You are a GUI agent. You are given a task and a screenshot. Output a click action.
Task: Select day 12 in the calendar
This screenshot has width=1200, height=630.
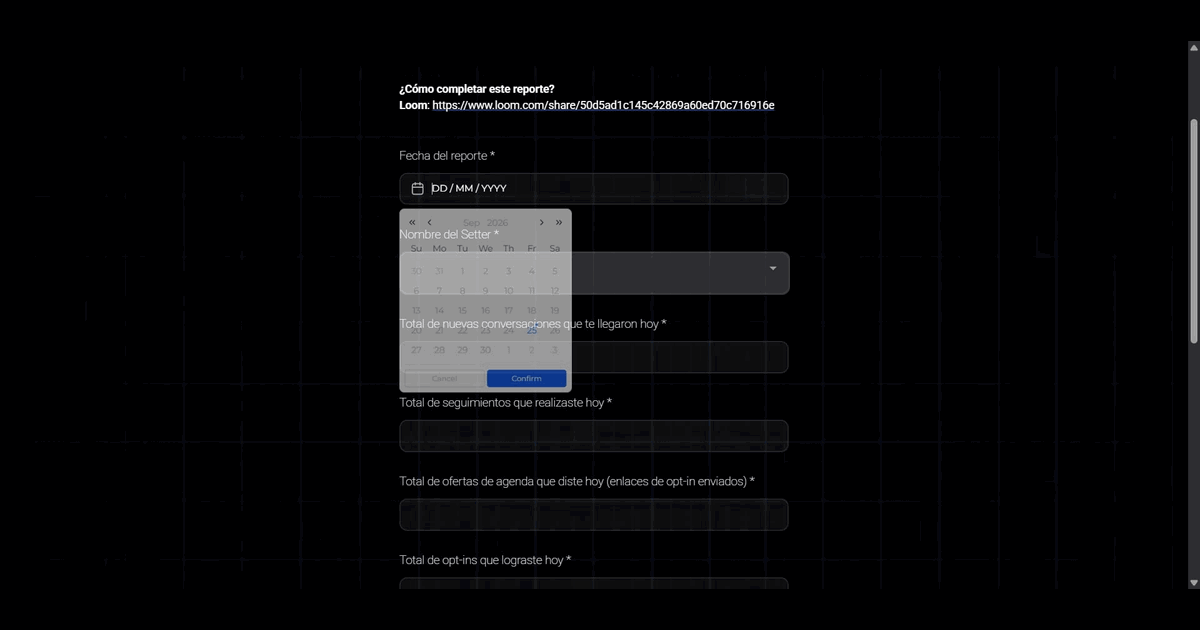(554, 290)
